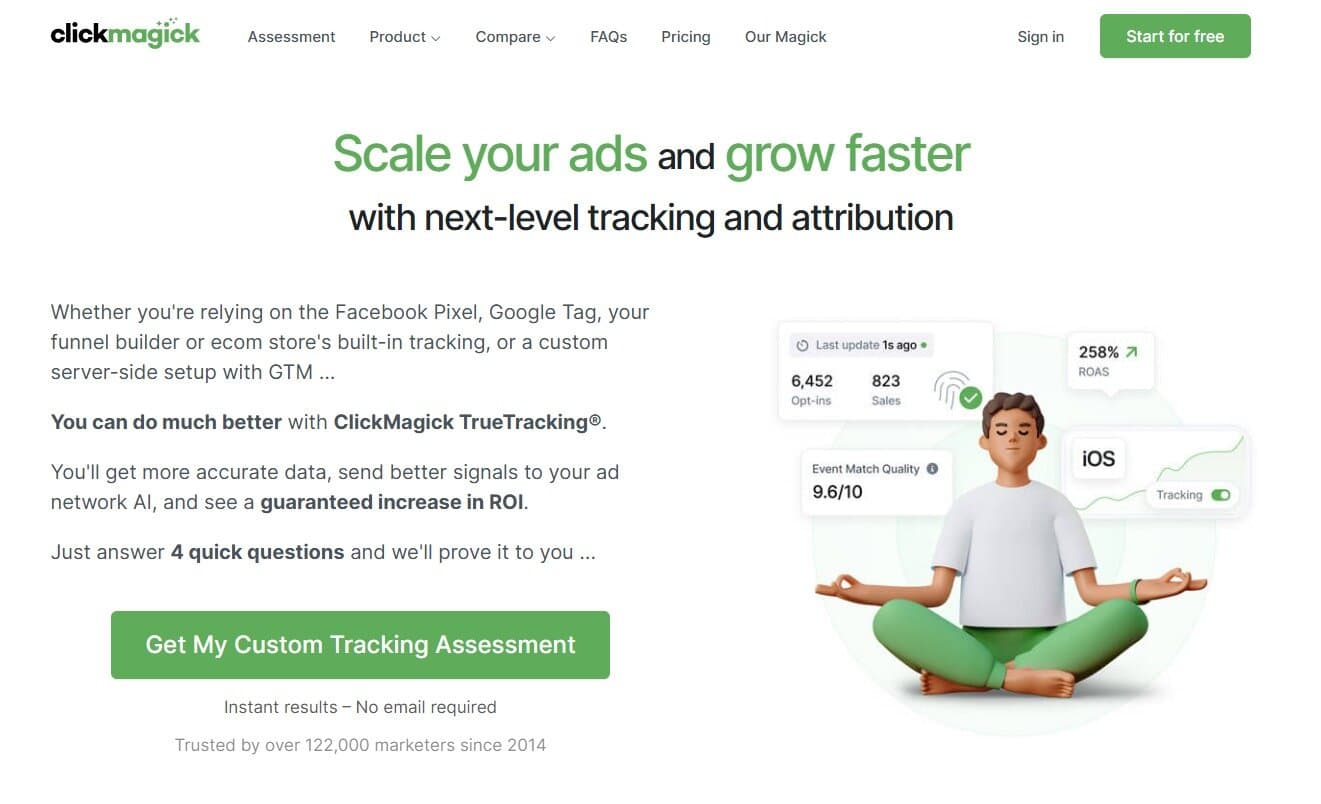
Task: Open the Assessment menu item
Action: coord(291,37)
